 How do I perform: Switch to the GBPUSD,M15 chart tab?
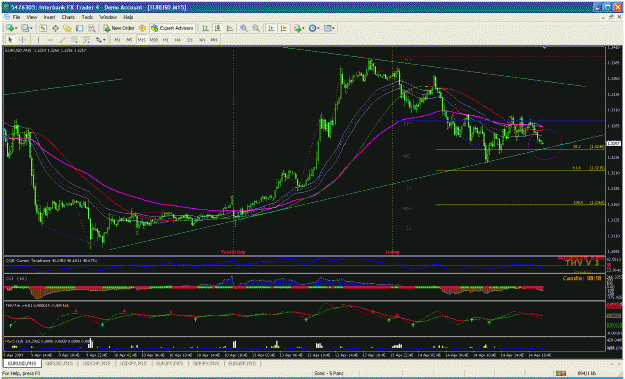(x=59, y=363)
